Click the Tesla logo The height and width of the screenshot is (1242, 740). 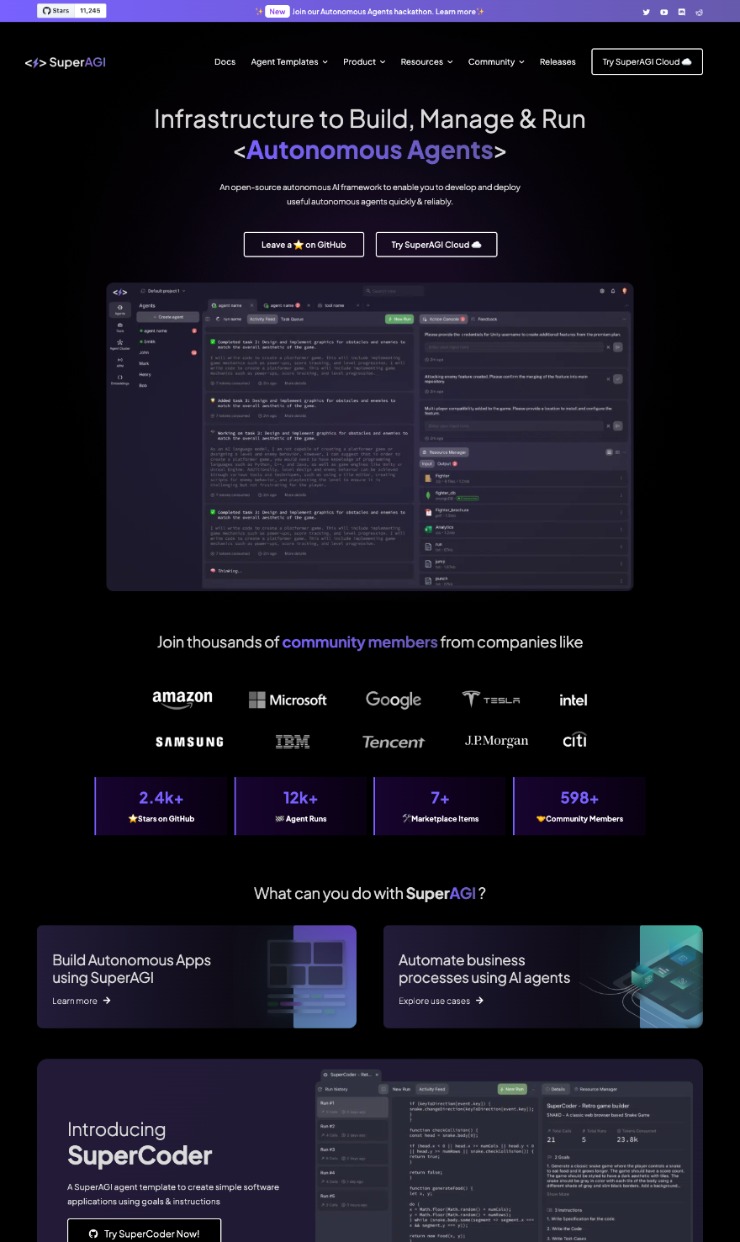click(x=491, y=699)
